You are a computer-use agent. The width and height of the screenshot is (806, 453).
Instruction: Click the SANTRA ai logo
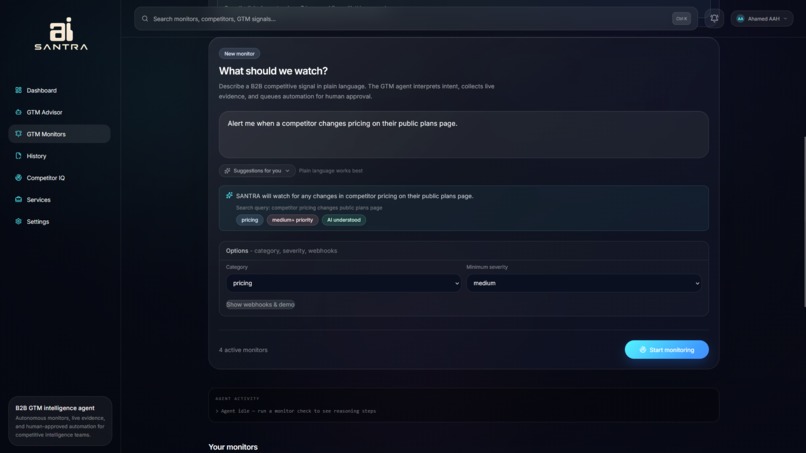pos(61,34)
